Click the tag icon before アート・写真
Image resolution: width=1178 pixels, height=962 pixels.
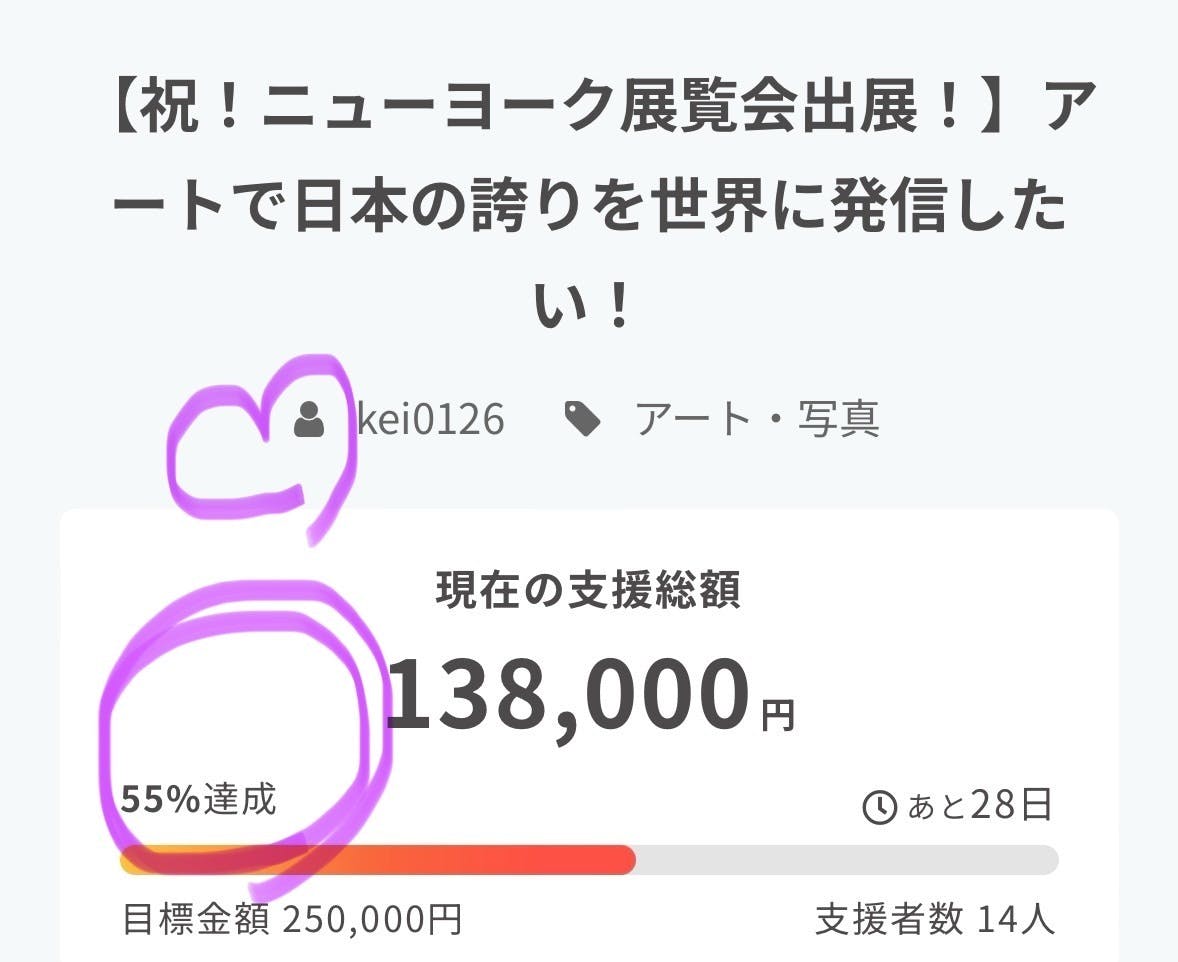coord(582,420)
